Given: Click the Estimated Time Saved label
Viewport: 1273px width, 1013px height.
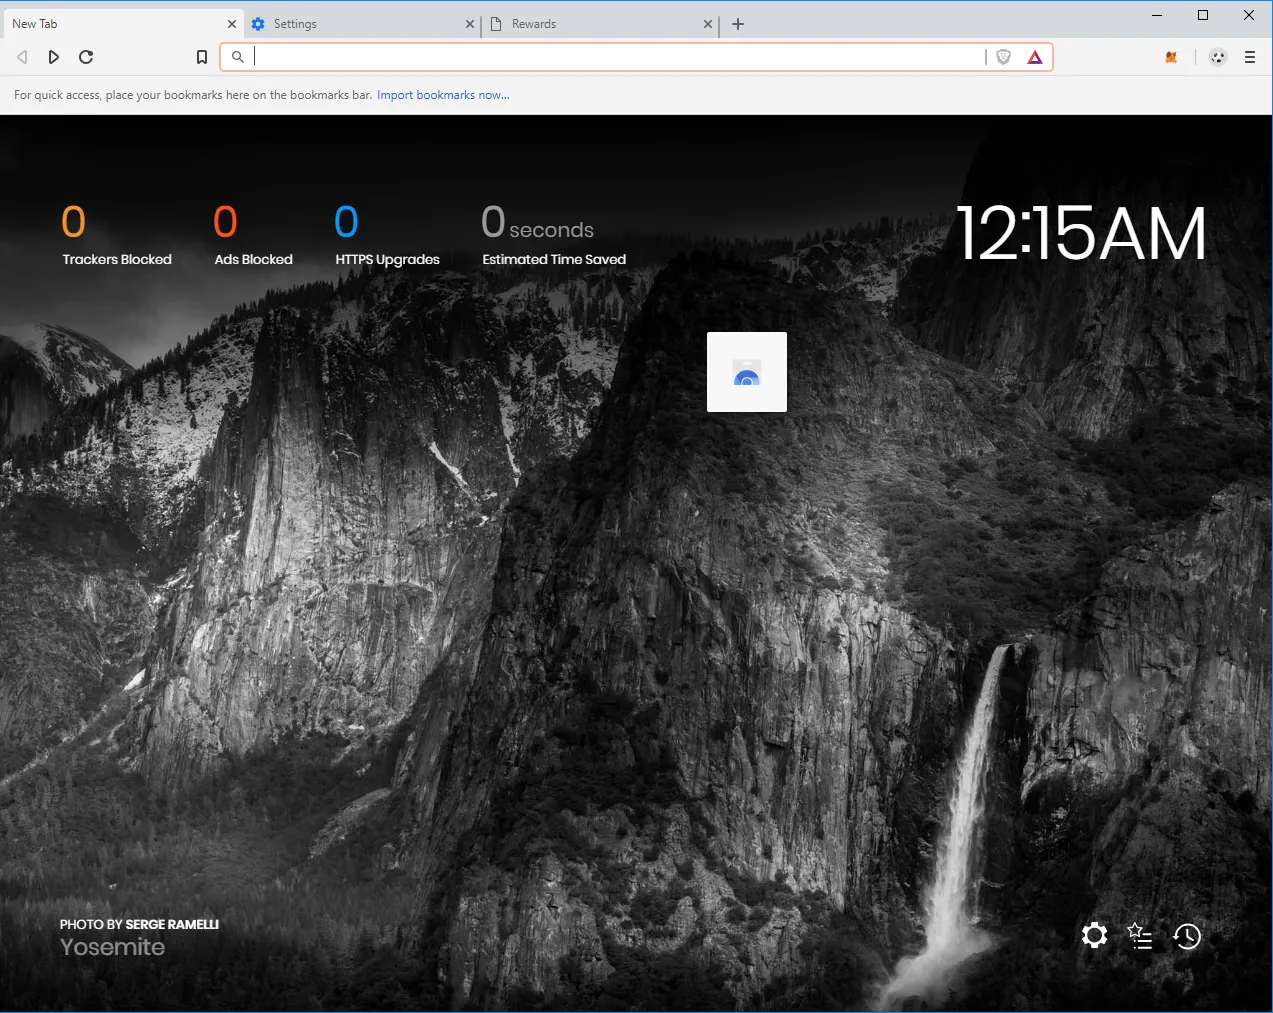Looking at the screenshot, I should point(554,259).
